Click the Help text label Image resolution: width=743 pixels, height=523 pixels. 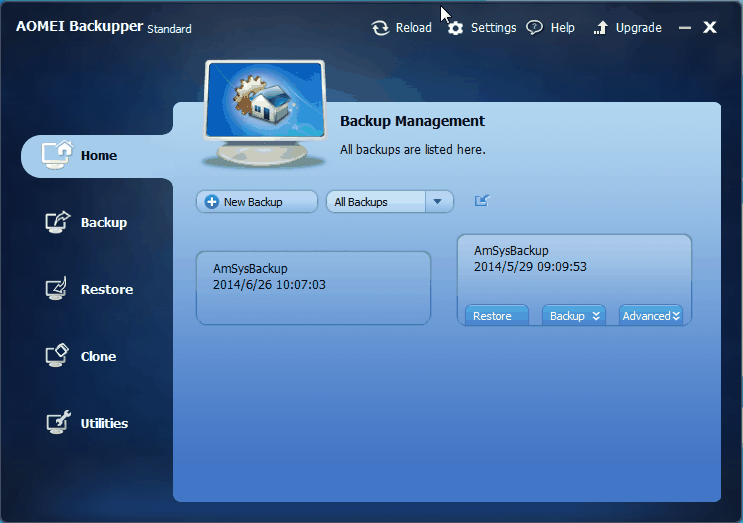[562, 28]
